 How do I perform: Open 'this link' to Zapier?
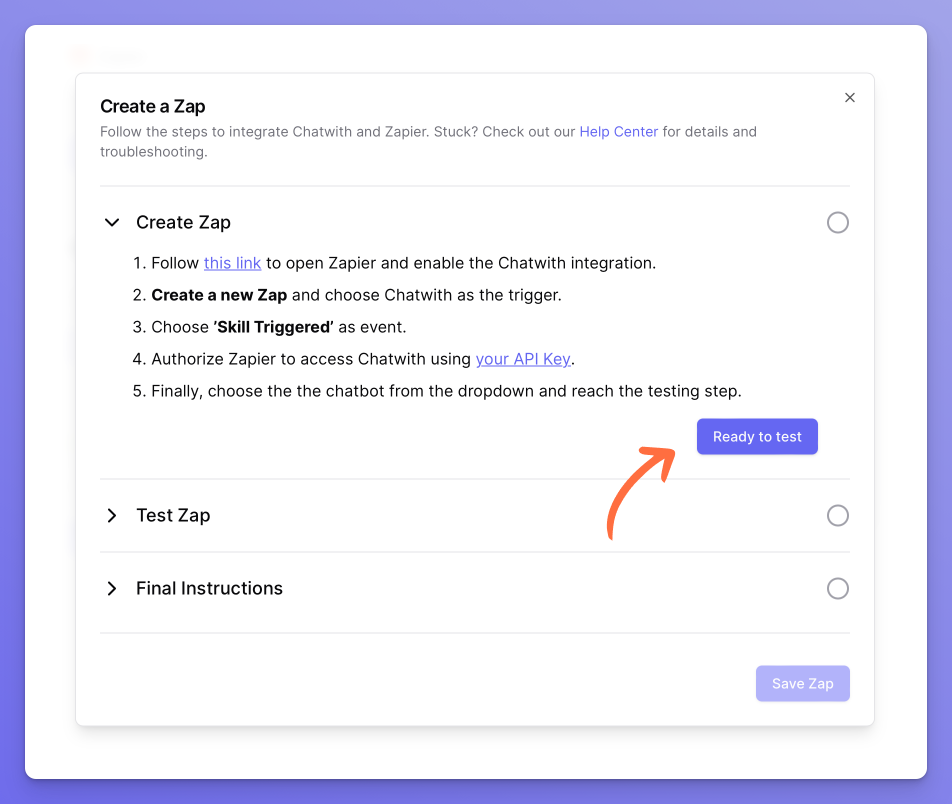[232, 264]
